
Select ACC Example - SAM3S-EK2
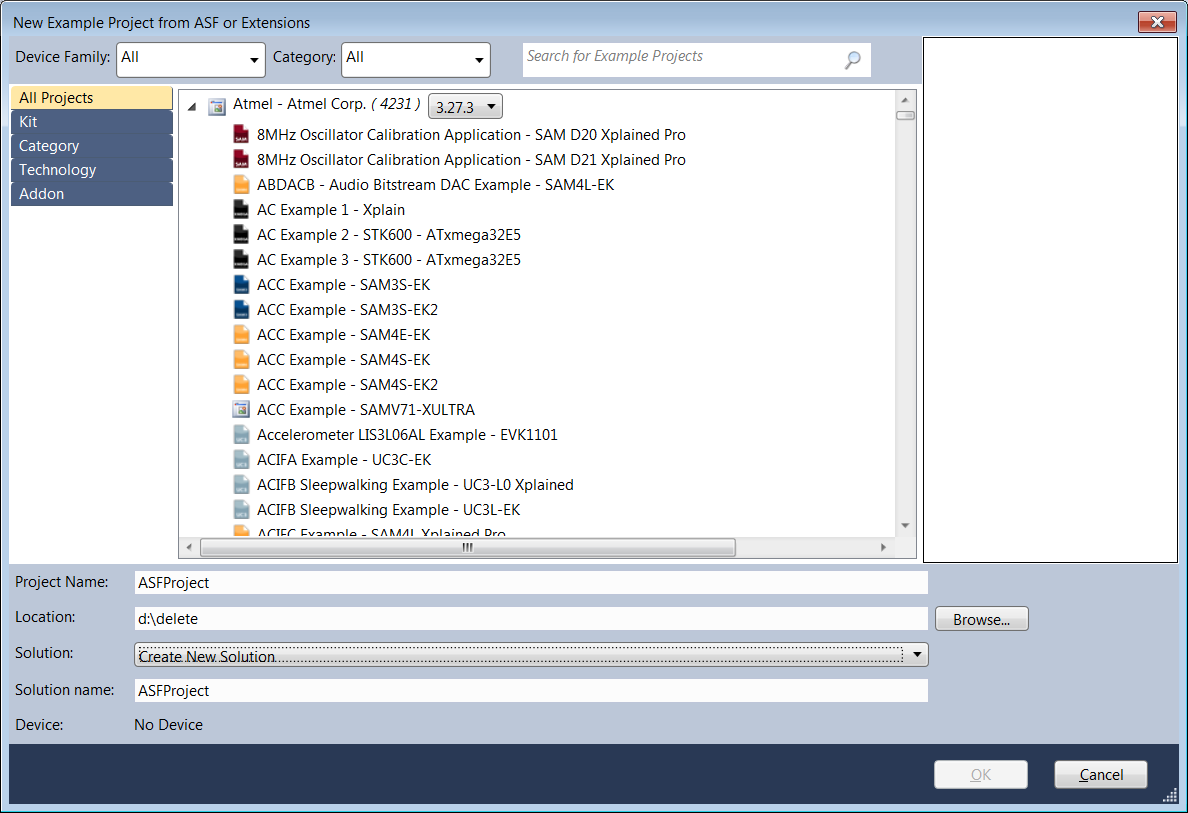pyautogui.click(x=347, y=310)
